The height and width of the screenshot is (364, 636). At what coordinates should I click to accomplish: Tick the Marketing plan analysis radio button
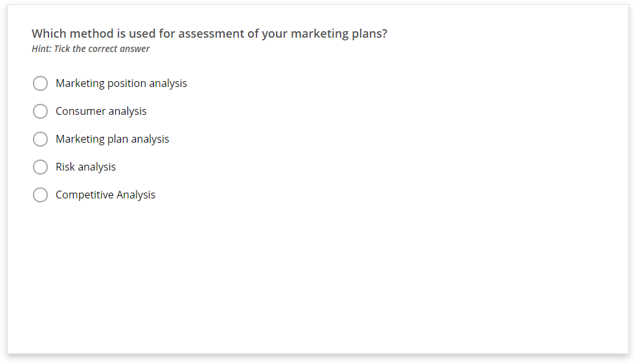pos(40,139)
